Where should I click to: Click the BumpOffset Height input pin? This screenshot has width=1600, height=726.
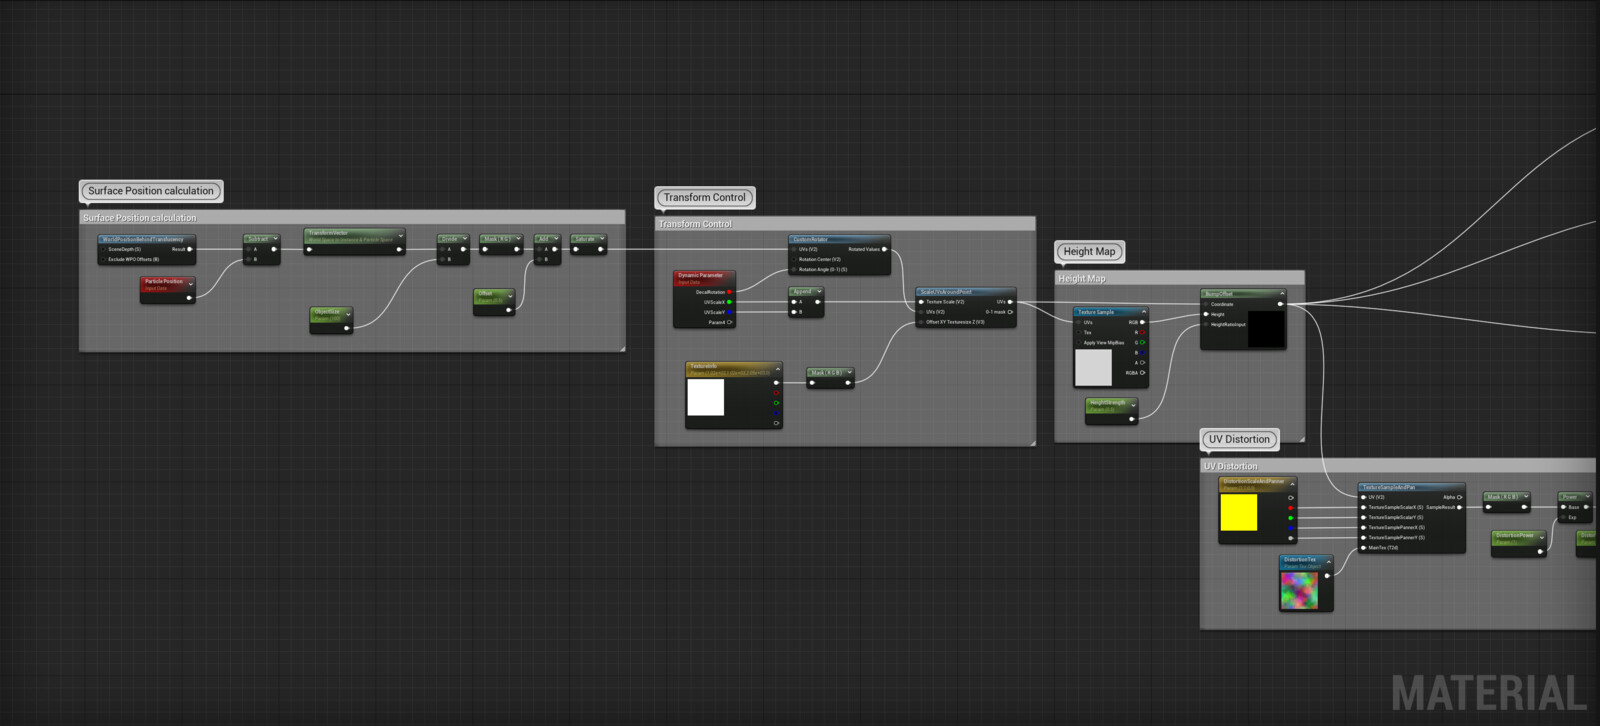(x=1206, y=314)
